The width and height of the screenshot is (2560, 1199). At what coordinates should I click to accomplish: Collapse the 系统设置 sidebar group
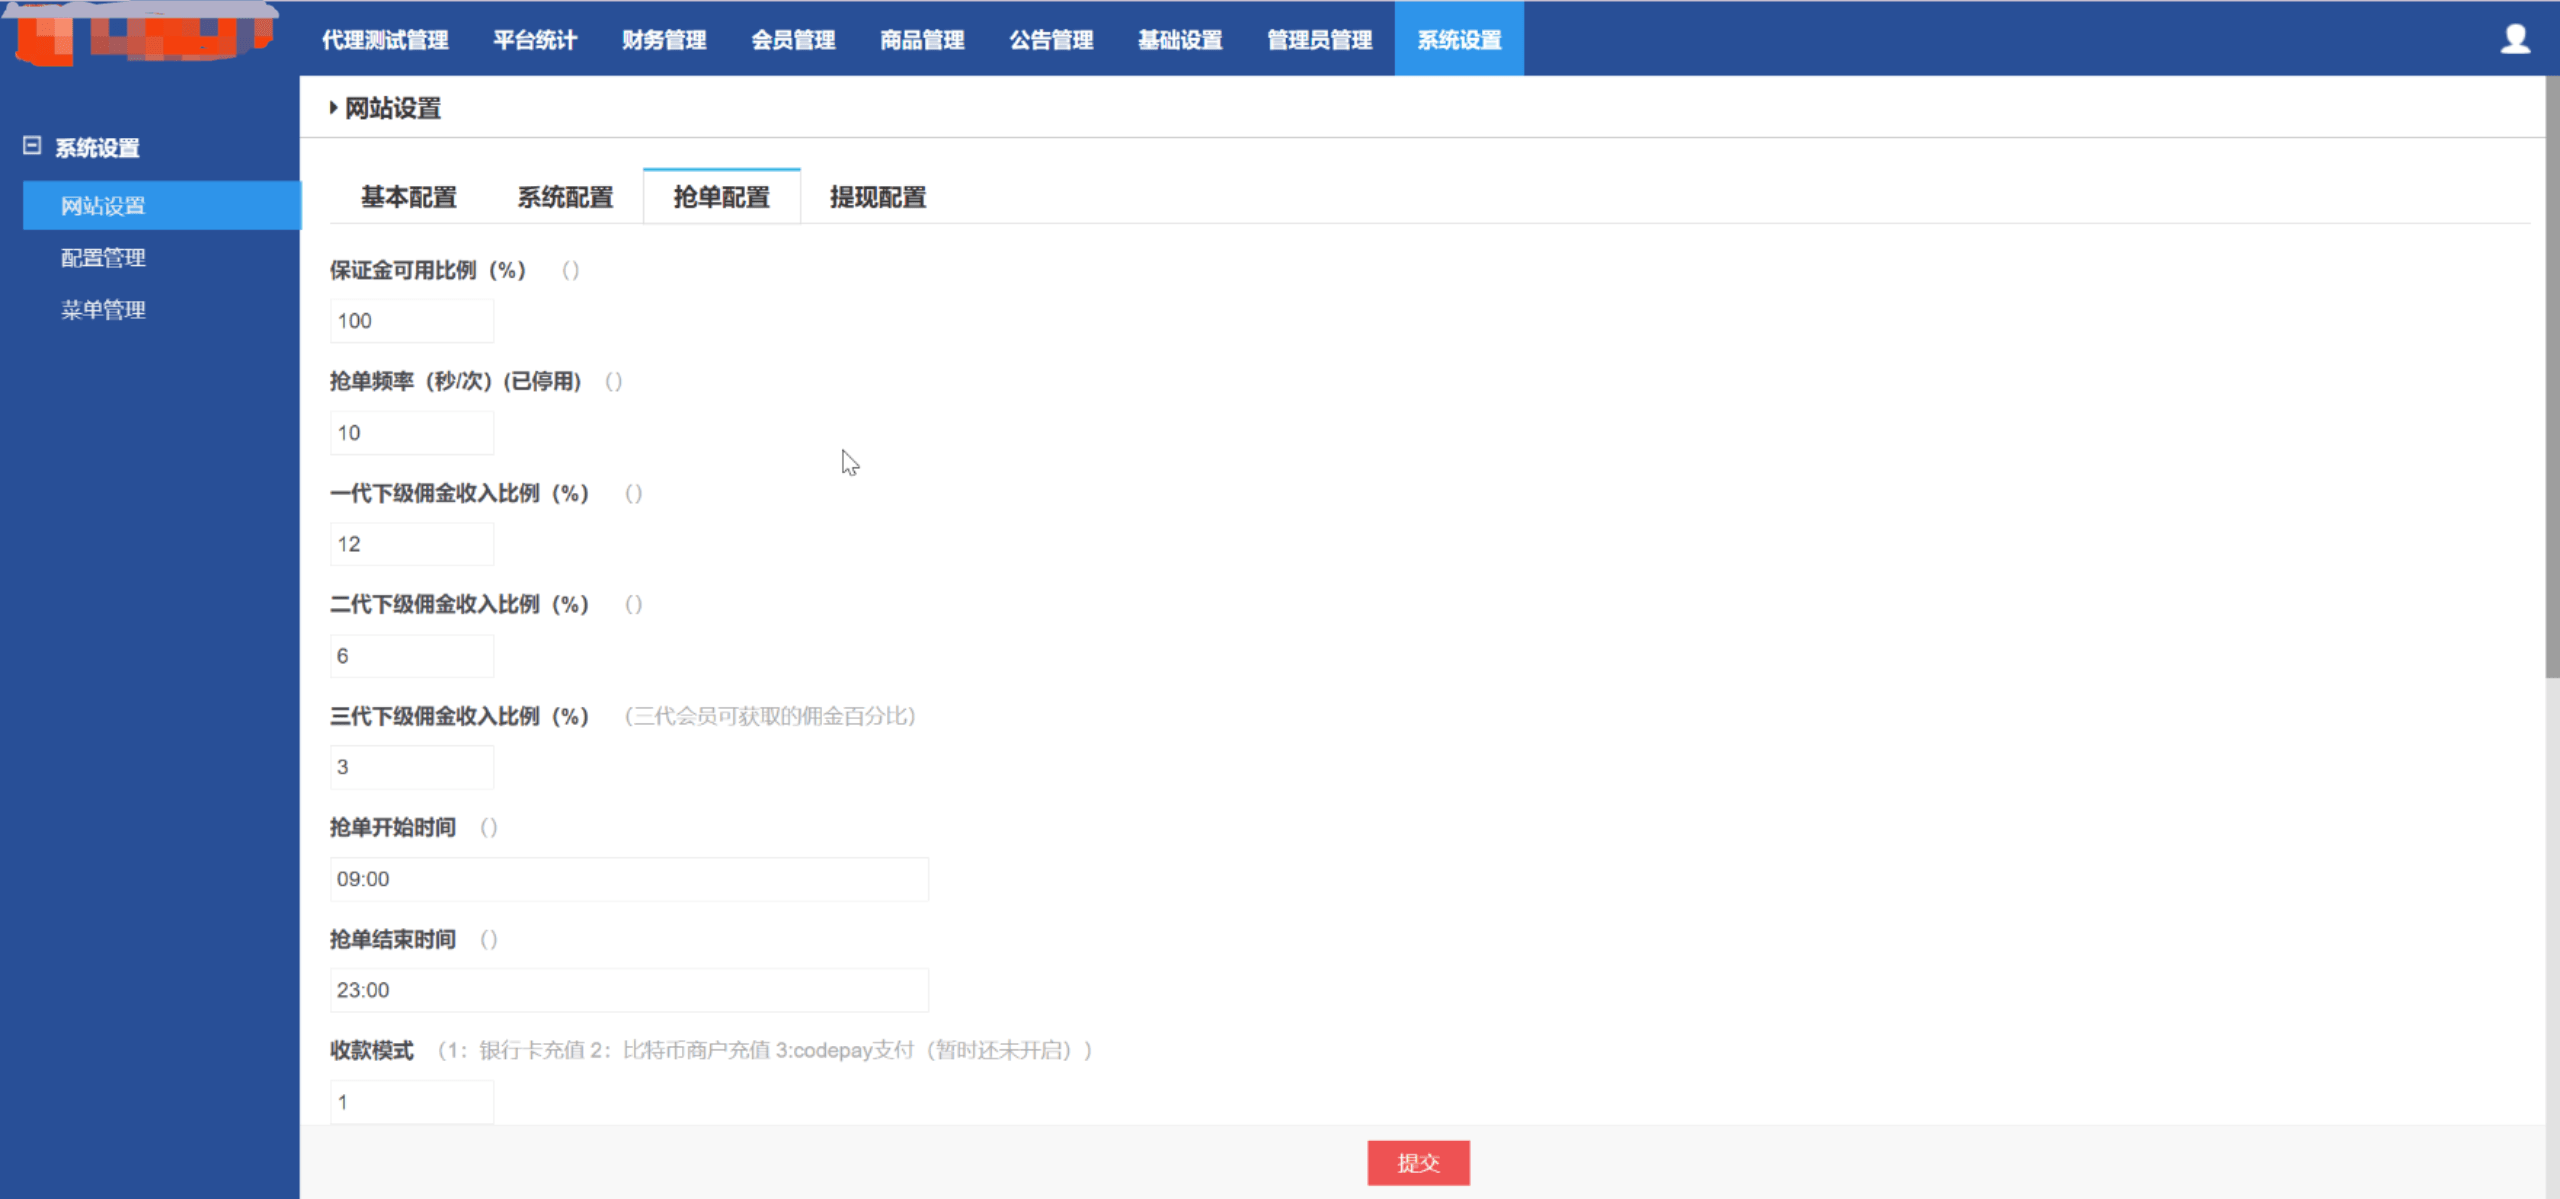(x=32, y=146)
